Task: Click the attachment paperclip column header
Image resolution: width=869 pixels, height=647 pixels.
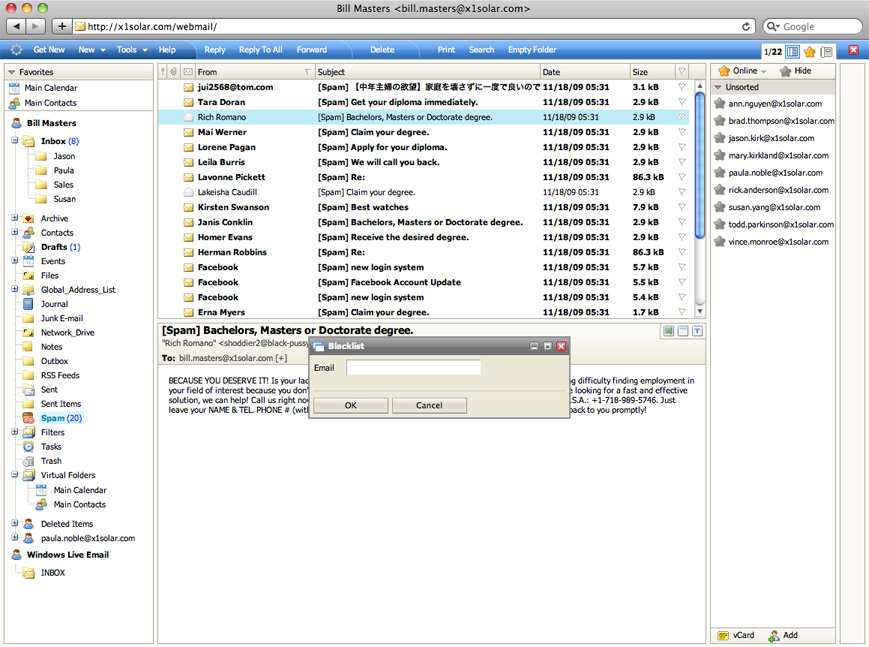Action: 174,72
